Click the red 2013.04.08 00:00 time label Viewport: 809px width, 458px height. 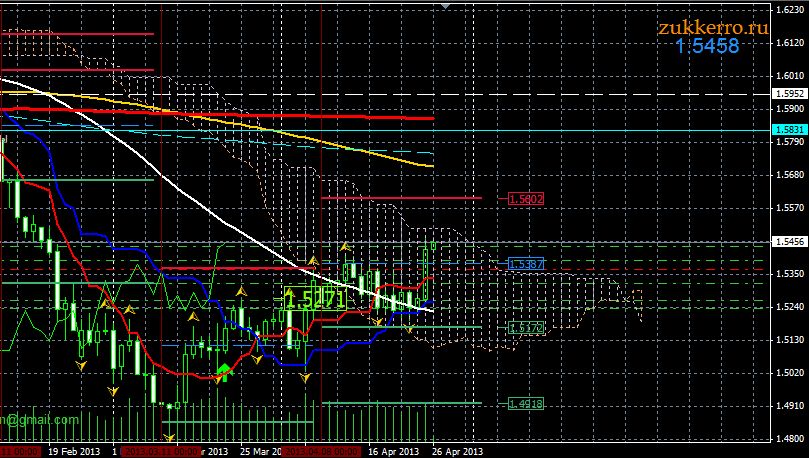pos(318,451)
